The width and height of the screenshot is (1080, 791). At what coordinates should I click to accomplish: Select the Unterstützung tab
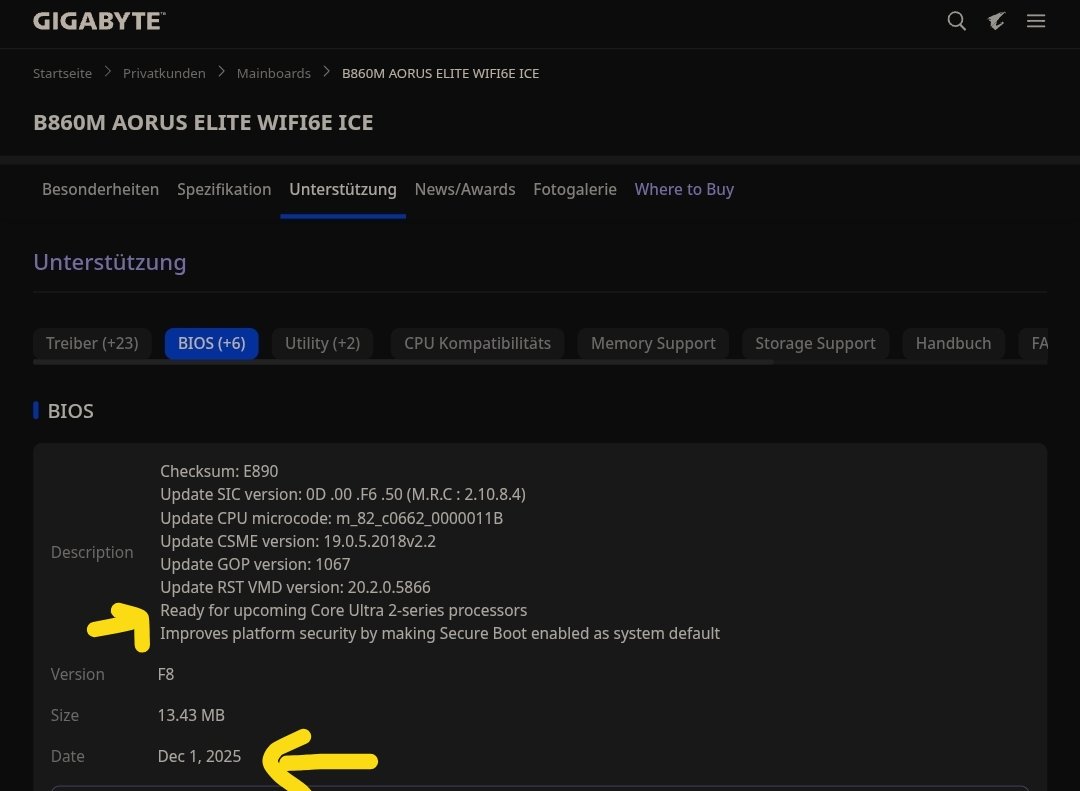343,189
